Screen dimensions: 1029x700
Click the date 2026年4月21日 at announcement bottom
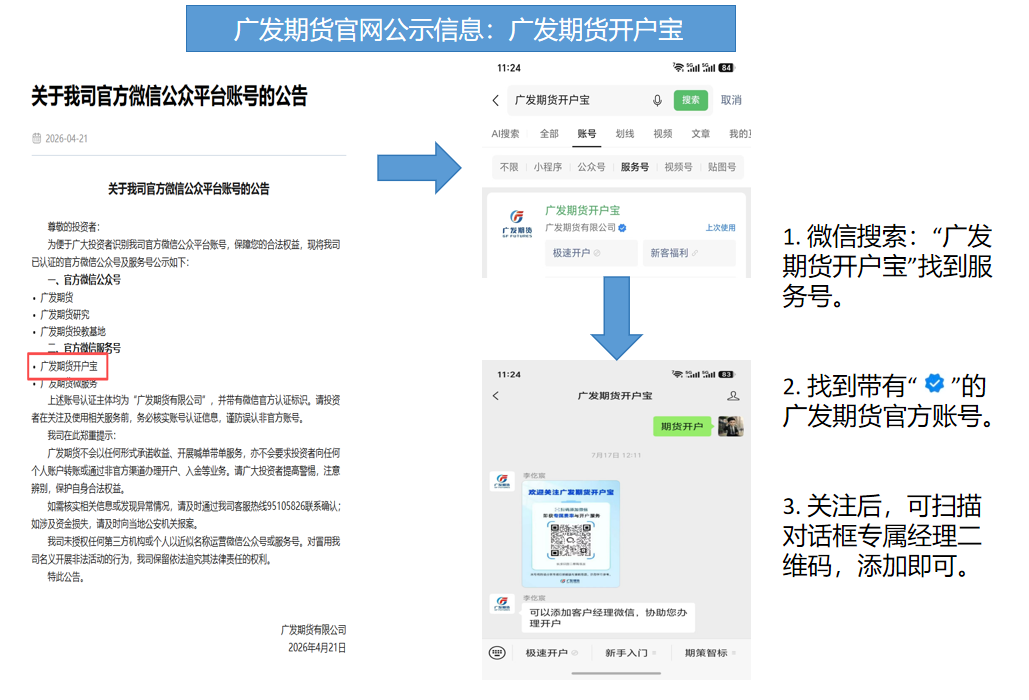(317, 648)
